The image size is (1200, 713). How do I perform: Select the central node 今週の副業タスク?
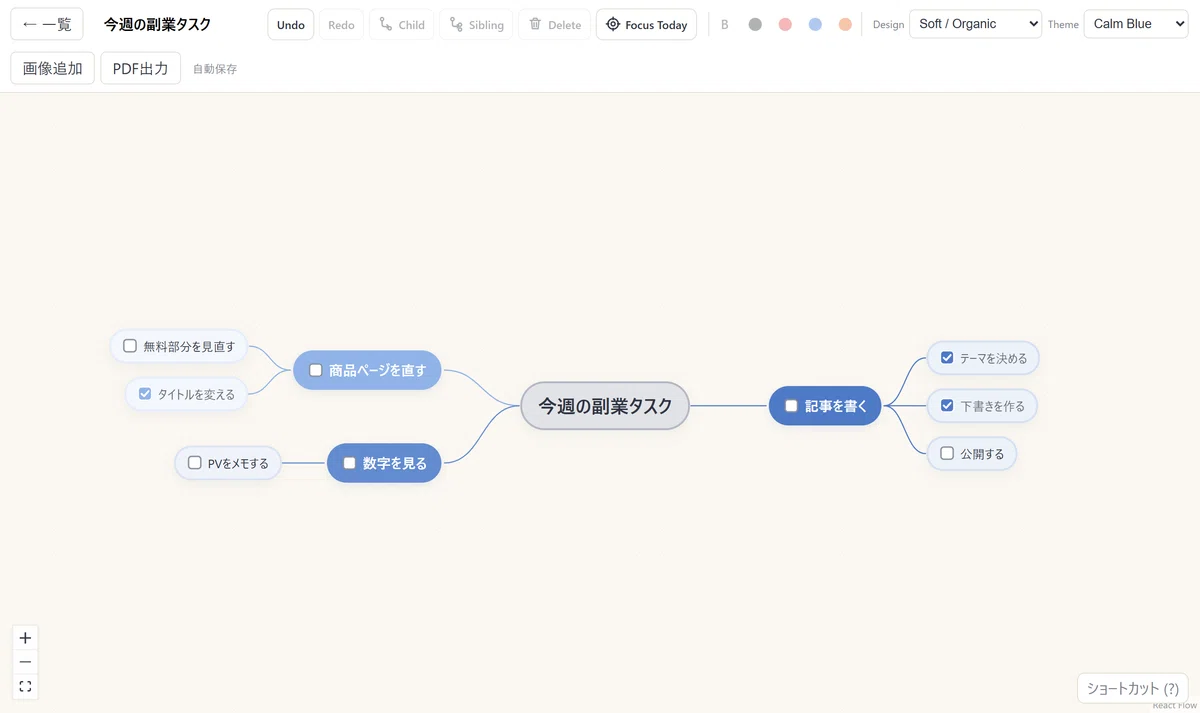point(605,406)
